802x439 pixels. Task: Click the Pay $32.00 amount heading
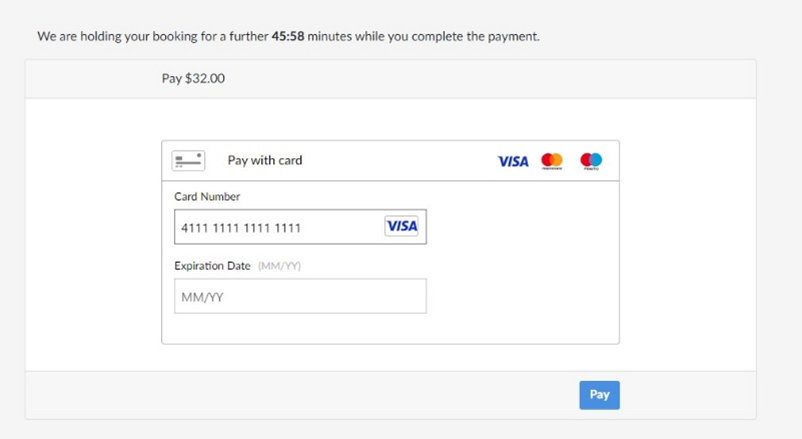coord(193,78)
